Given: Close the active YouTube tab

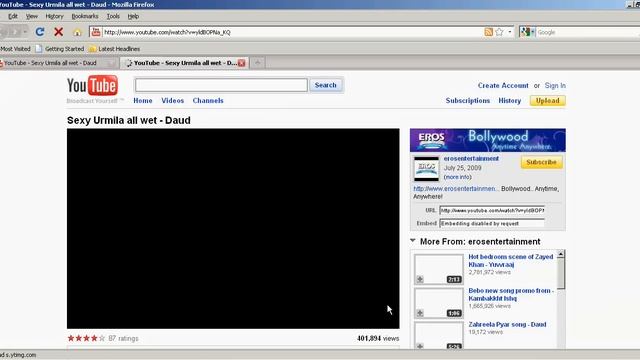Looking at the screenshot, I should tap(242, 63).
